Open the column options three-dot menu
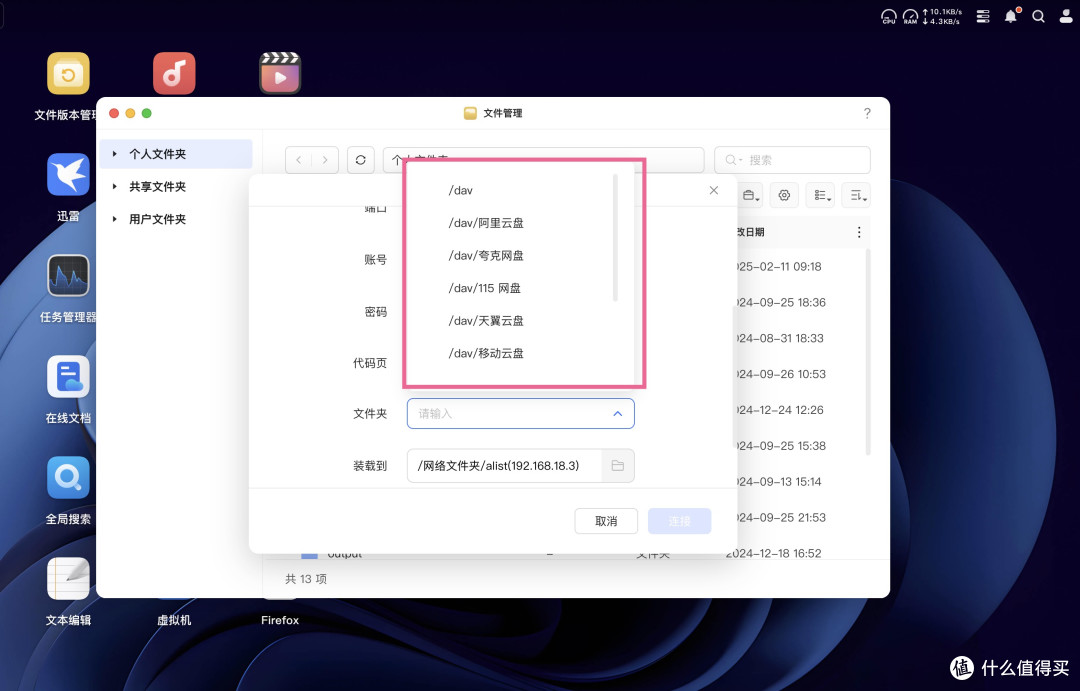Image resolution: width=1080 pixels, height=691 pixels. 859,232
